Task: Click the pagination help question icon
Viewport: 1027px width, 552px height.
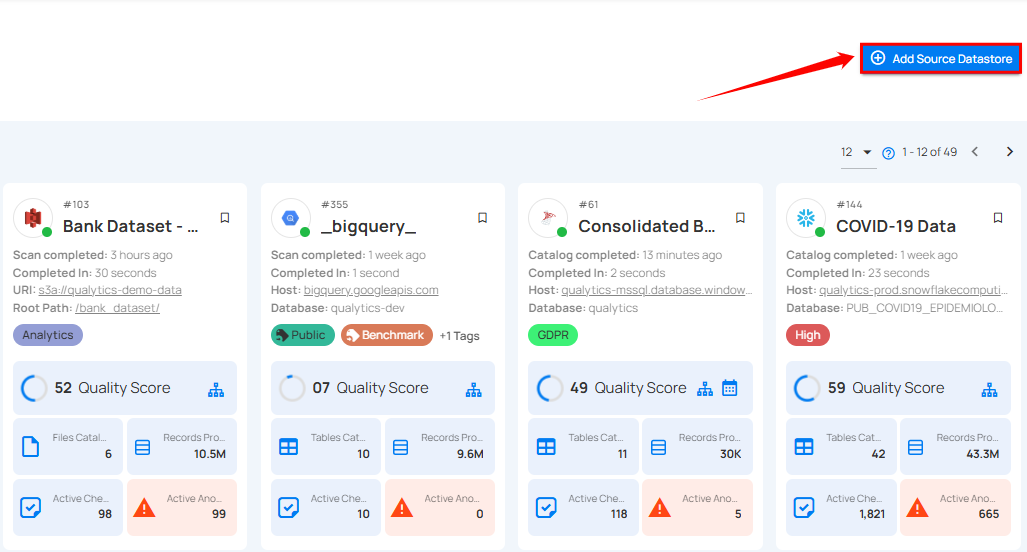Action: pos(888,153)
